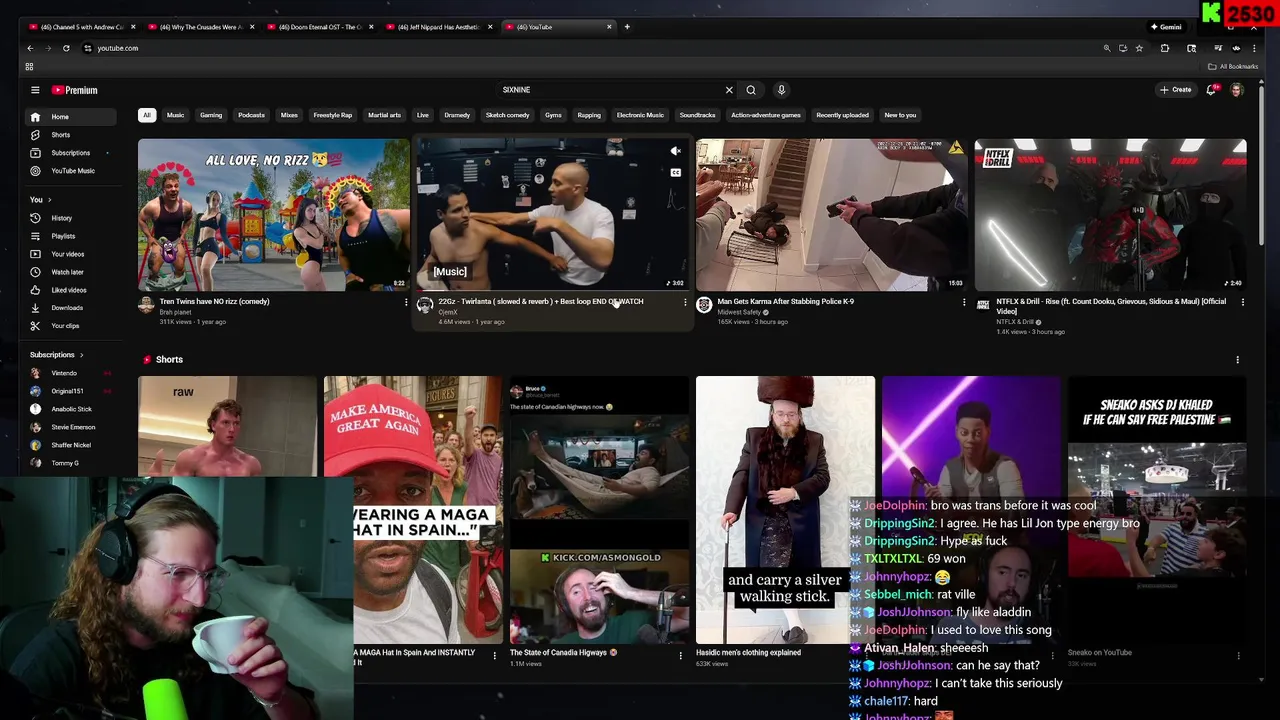Open Liked videos in the sidebar
The height and width of the screenshot is (720, 1280).
tap(72, 290)
